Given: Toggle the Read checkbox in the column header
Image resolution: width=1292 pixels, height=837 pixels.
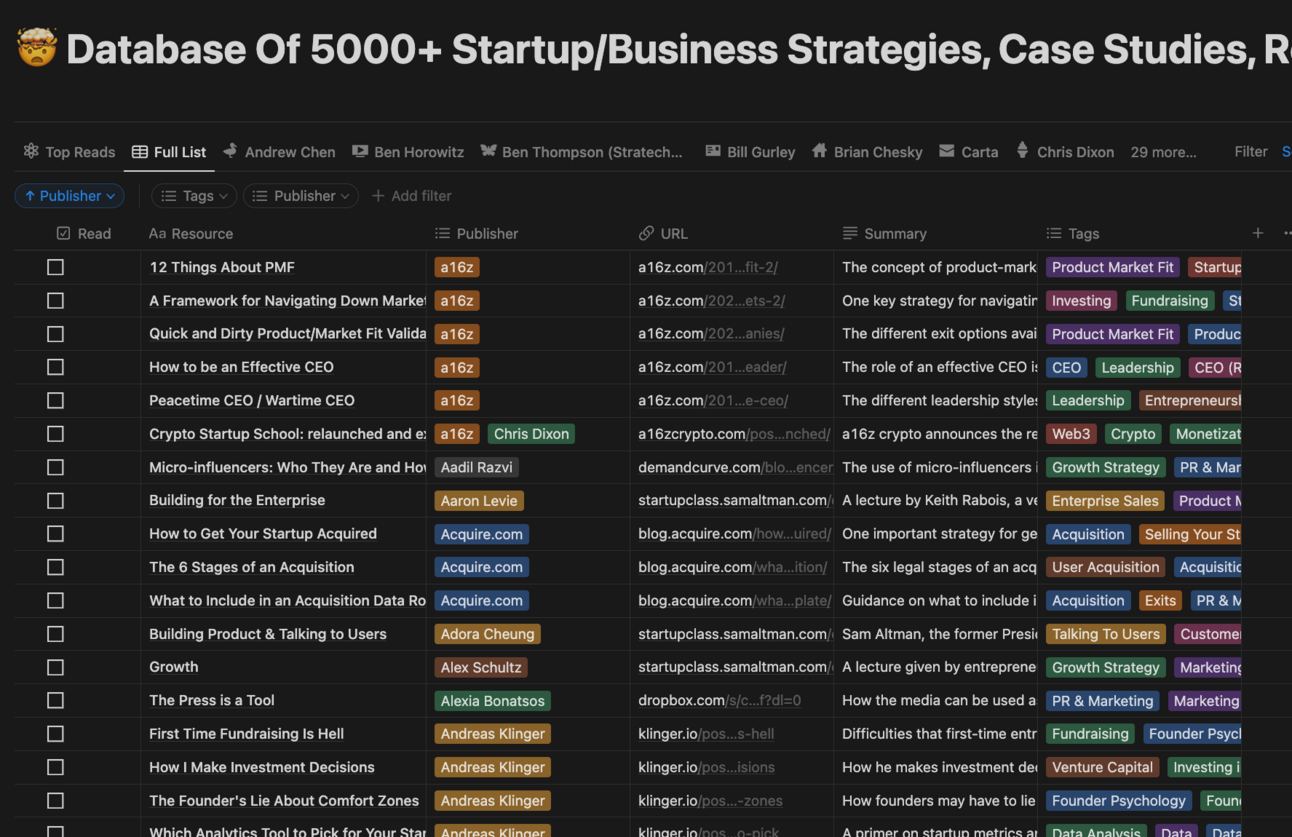Looking at the screenshot, I should click(62, 233).
